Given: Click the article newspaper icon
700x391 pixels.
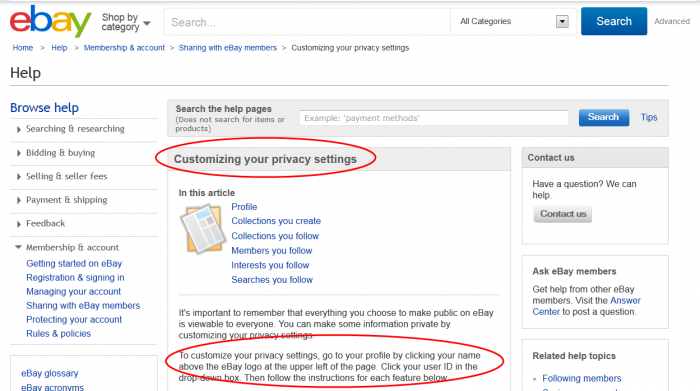Looking at the screenshot, I should tap(202, 229).
